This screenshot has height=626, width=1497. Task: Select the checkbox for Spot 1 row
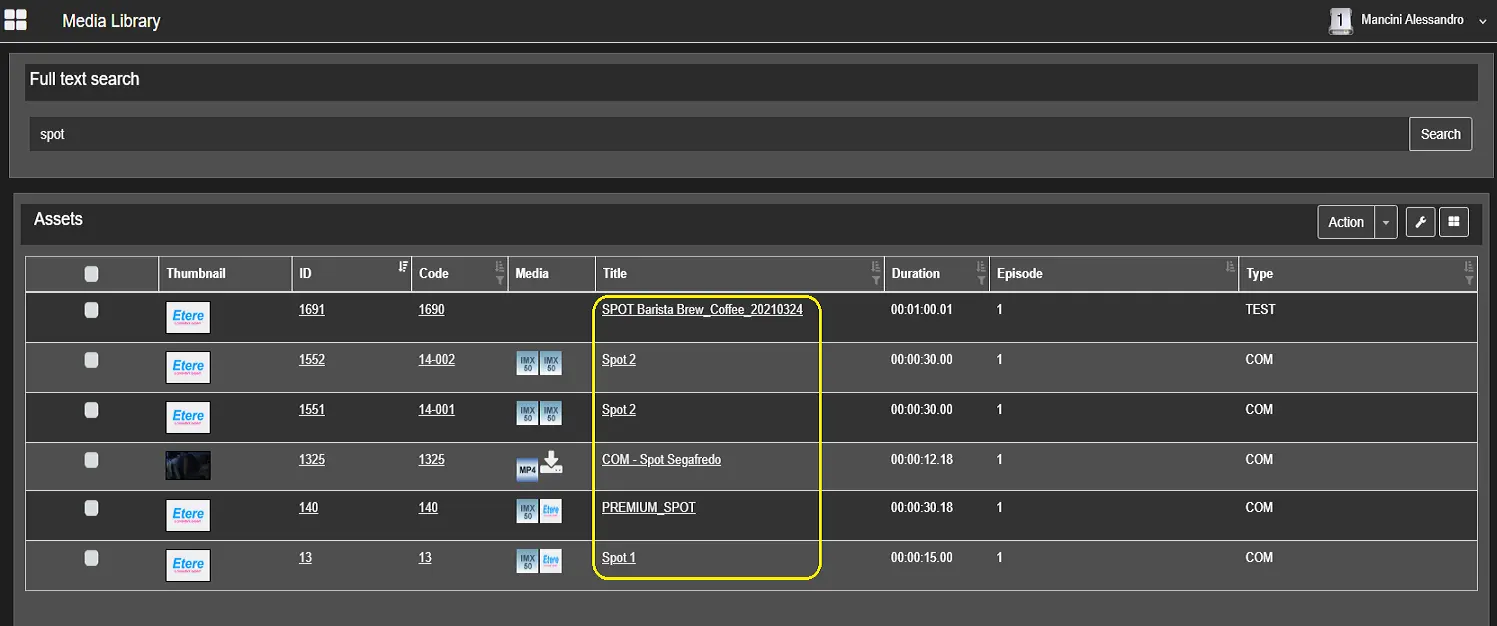pos(91,558)
